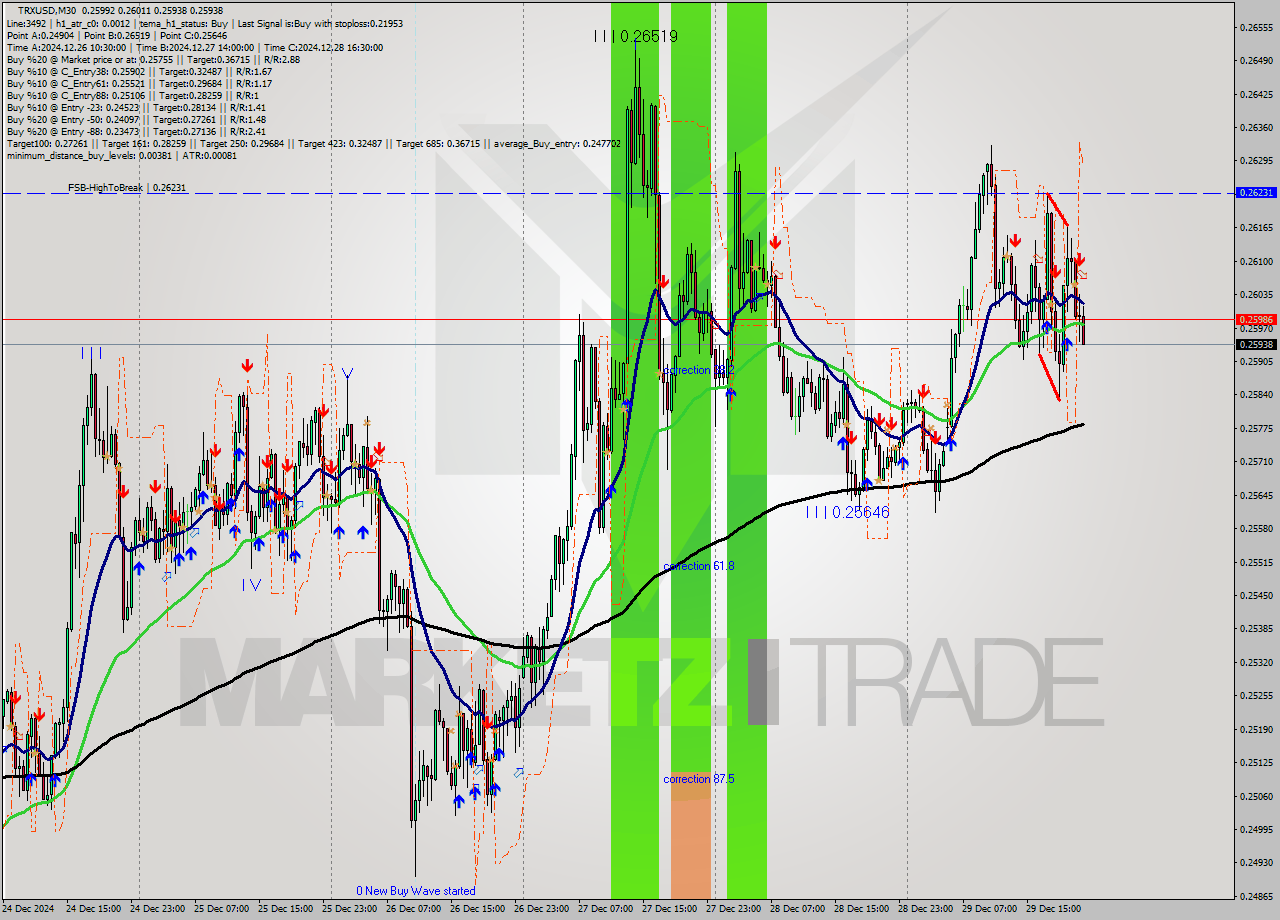Click the 0.25320 price scale value
The height and width of the screenshot is (920, 1280).
pyautogui.click(x=1256, y=662)
